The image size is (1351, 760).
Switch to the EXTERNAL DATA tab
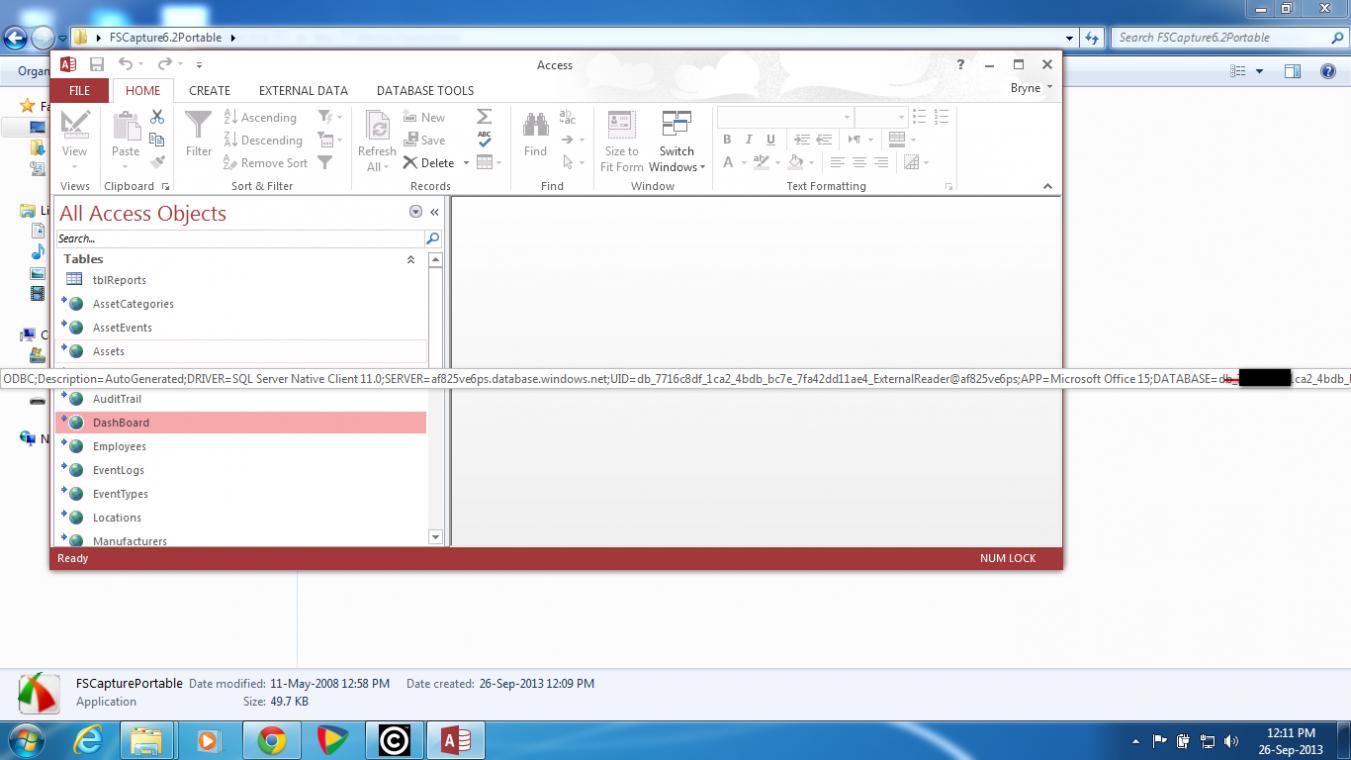[x=303, y=90]
